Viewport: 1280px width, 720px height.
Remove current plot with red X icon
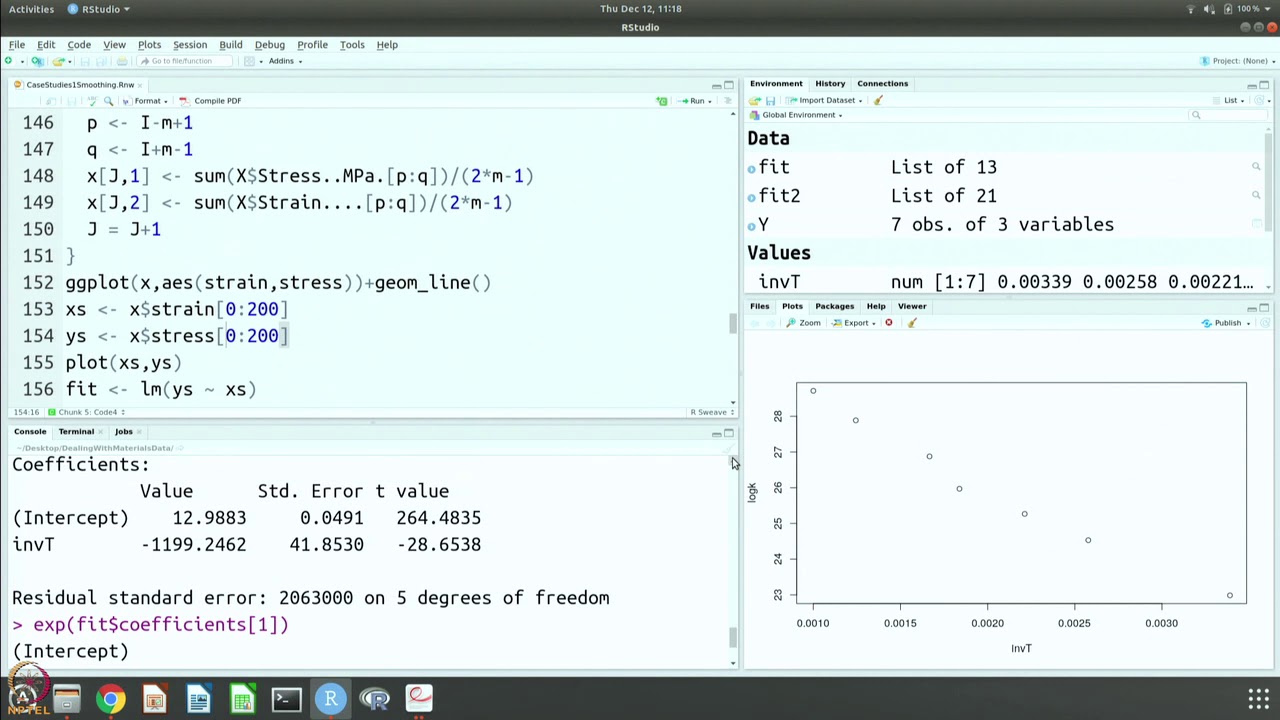pos(888,323)
